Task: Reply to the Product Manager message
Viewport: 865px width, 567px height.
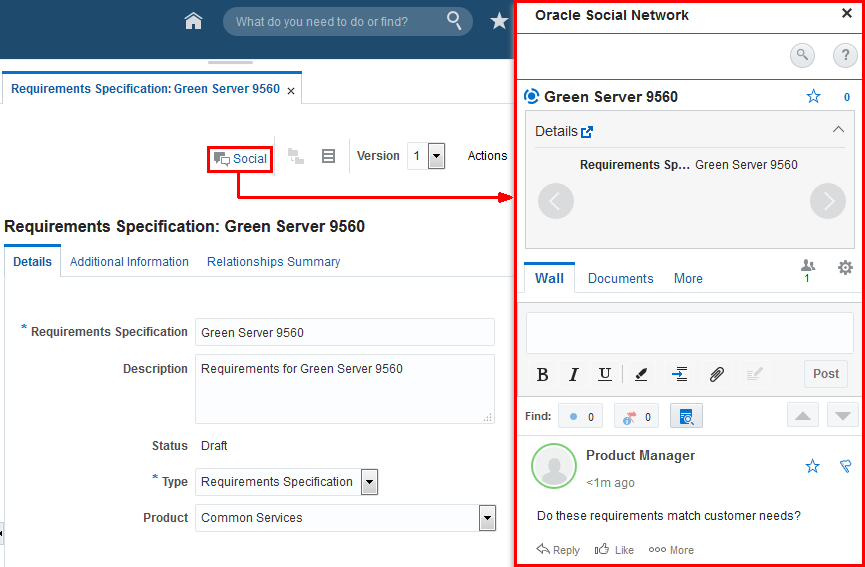Action: pos(558,550)
